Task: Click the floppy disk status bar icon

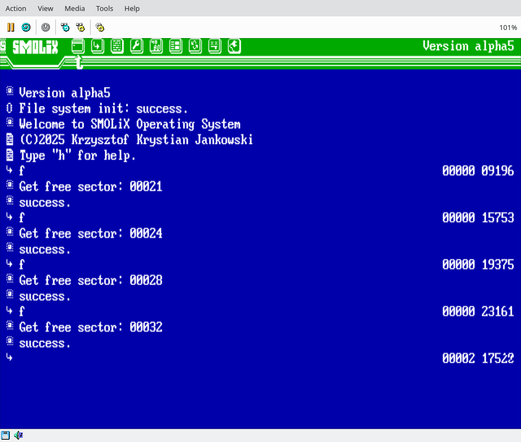Action: (5, 435)
